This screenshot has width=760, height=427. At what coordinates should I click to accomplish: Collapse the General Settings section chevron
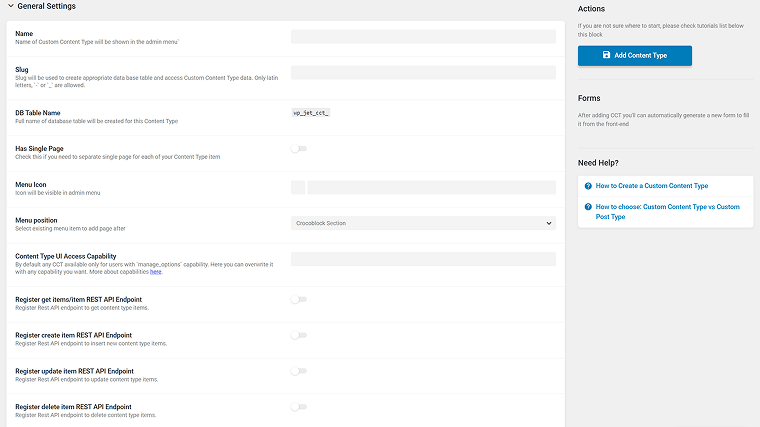pos(11,6)
